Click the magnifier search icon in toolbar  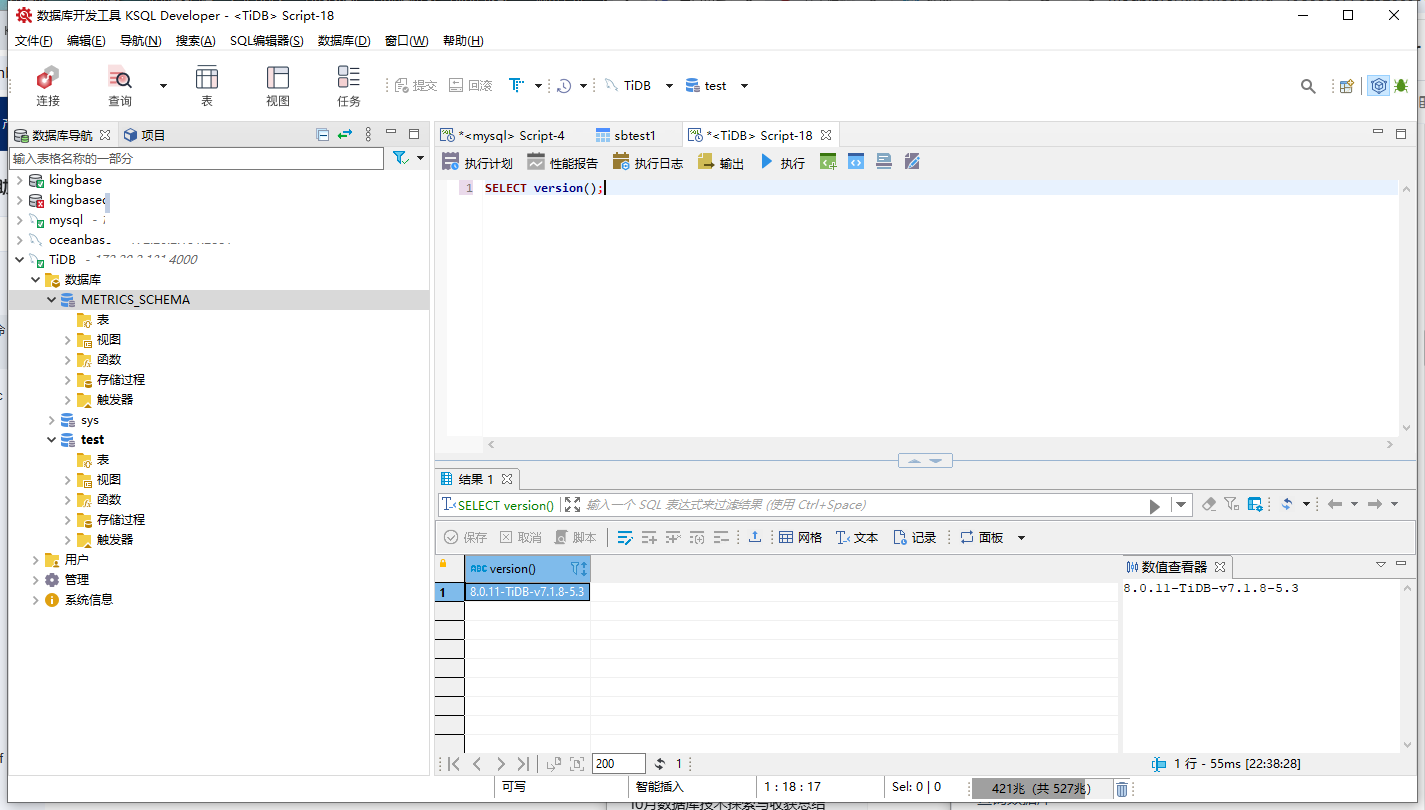1307,86
